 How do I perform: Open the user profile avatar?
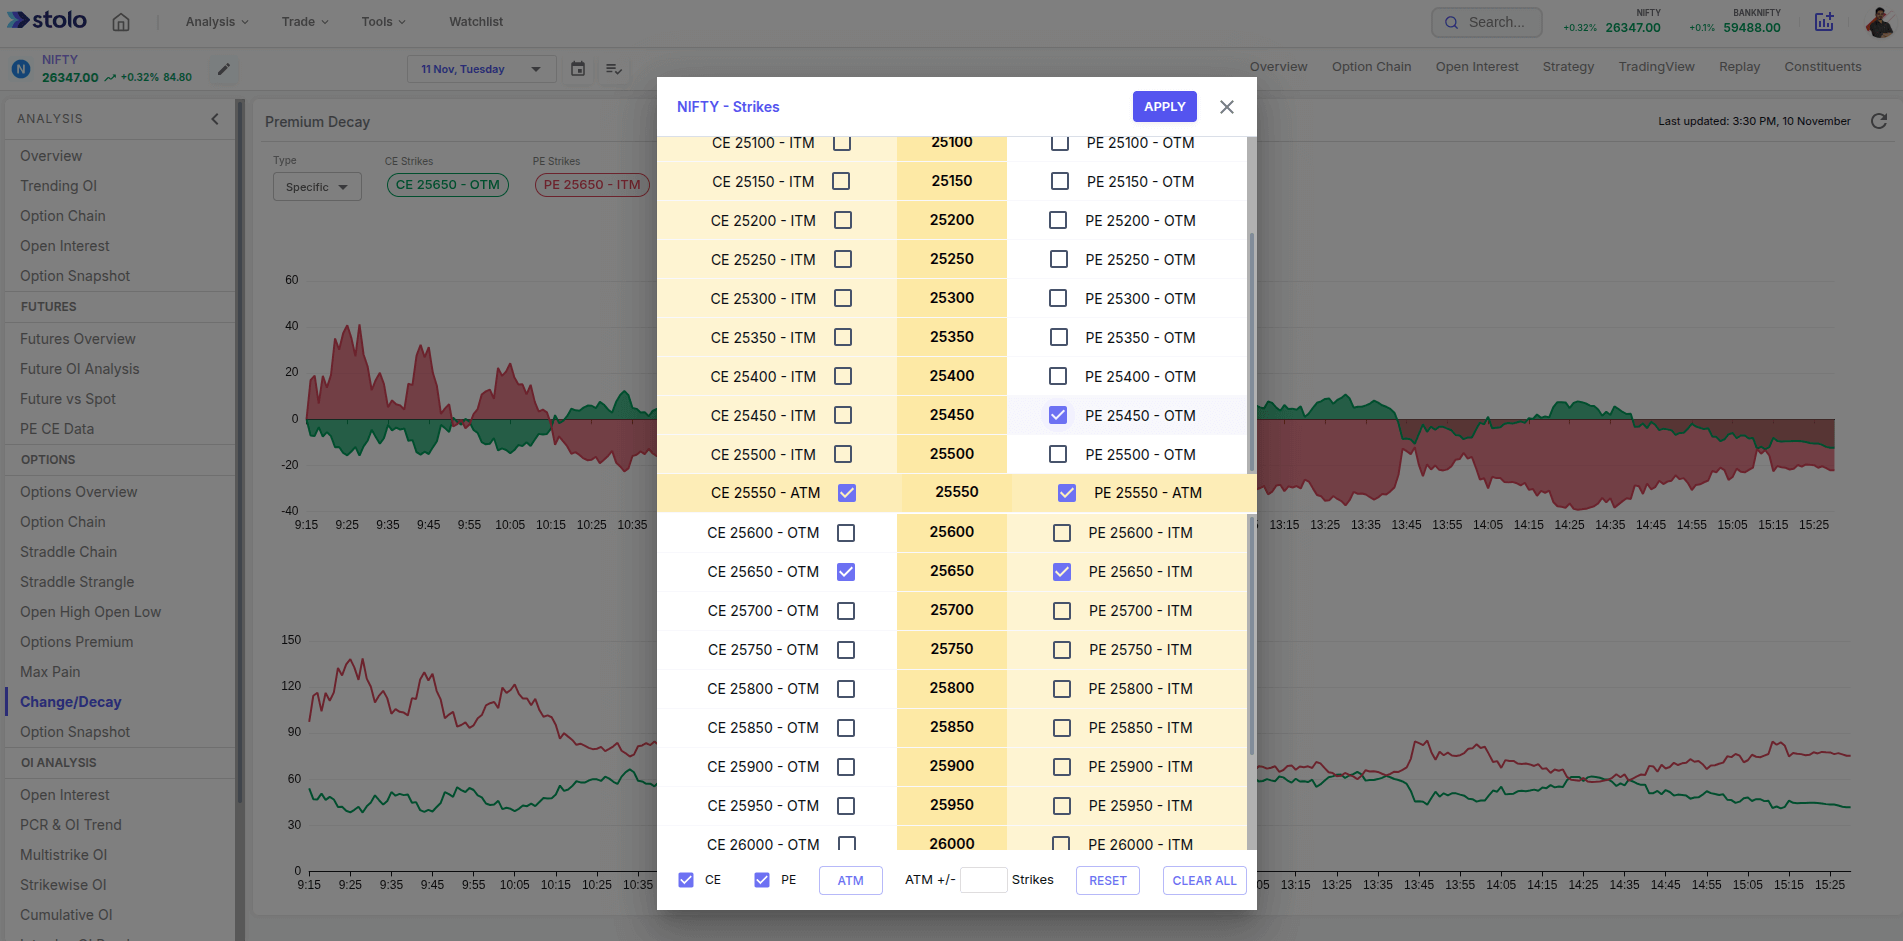1879,22
